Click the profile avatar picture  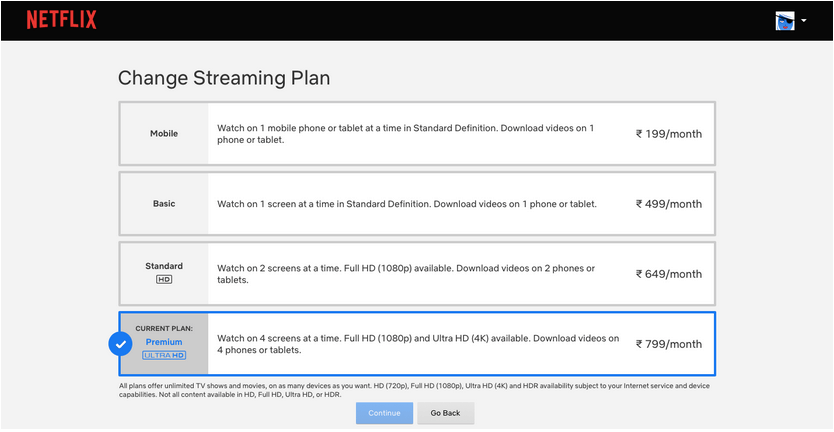coord(785,21)
